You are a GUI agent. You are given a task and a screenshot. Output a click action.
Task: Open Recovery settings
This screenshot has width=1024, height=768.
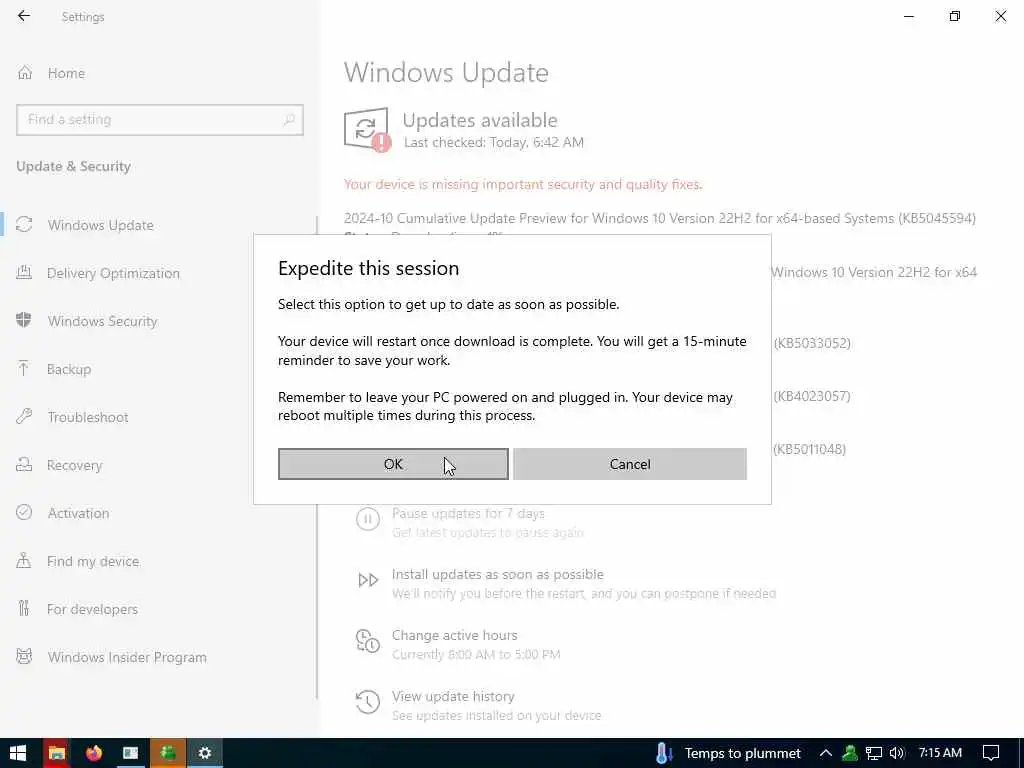click(74, 465)
